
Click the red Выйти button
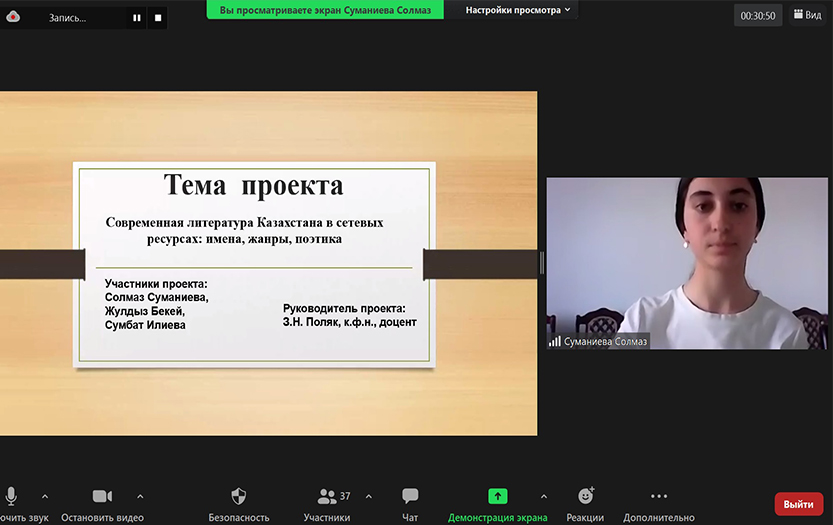click(x=798, y=504)
